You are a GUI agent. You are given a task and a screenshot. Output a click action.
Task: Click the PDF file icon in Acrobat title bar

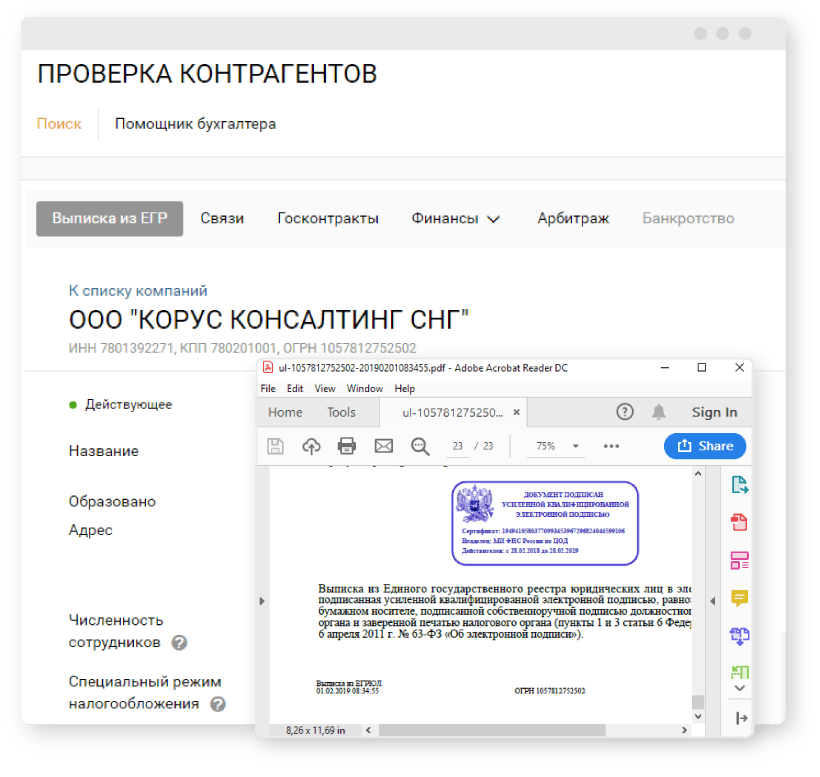(x=268, y=368)
